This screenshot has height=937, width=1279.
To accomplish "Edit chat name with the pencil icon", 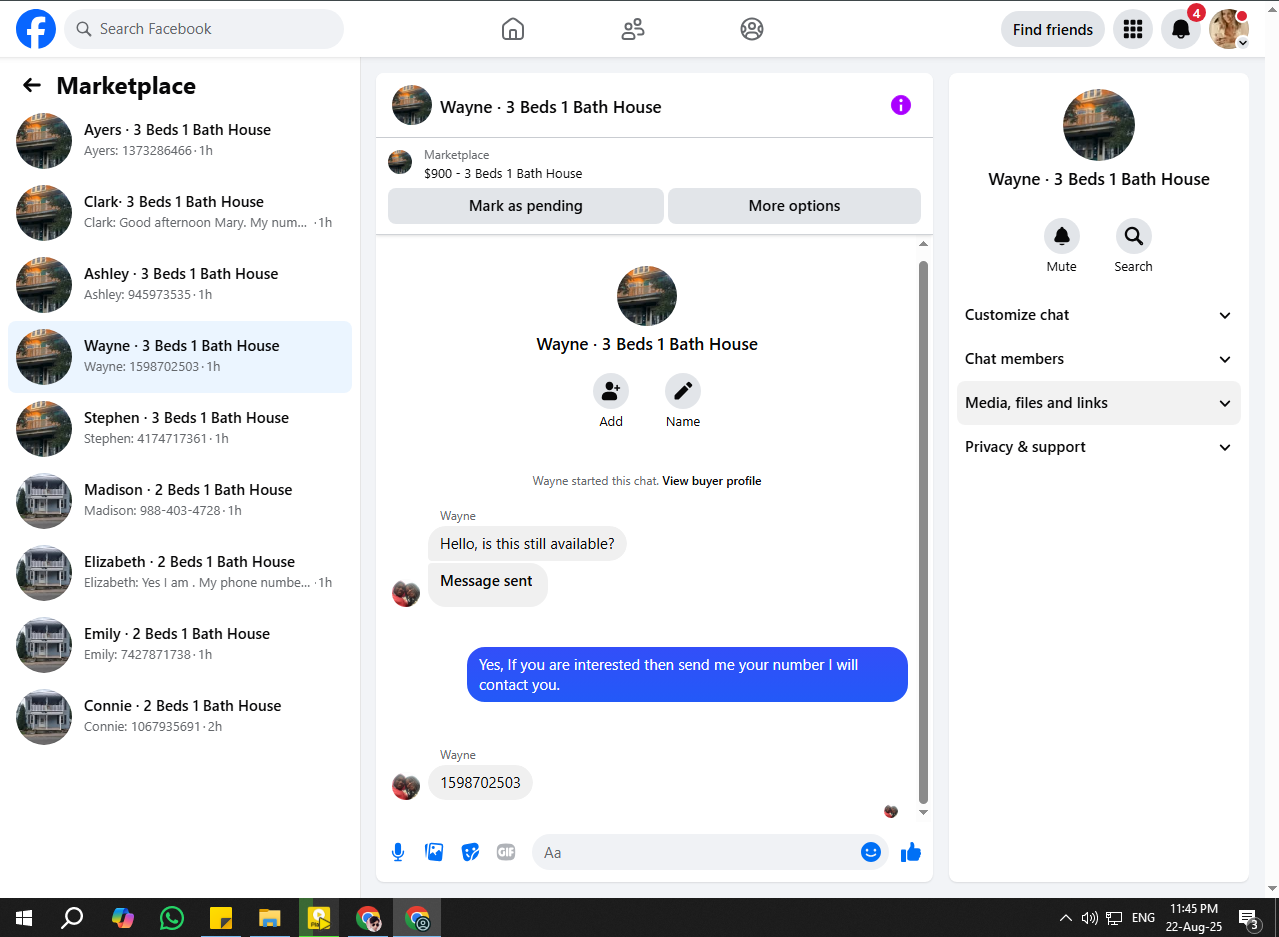I will tap(683, 390).
